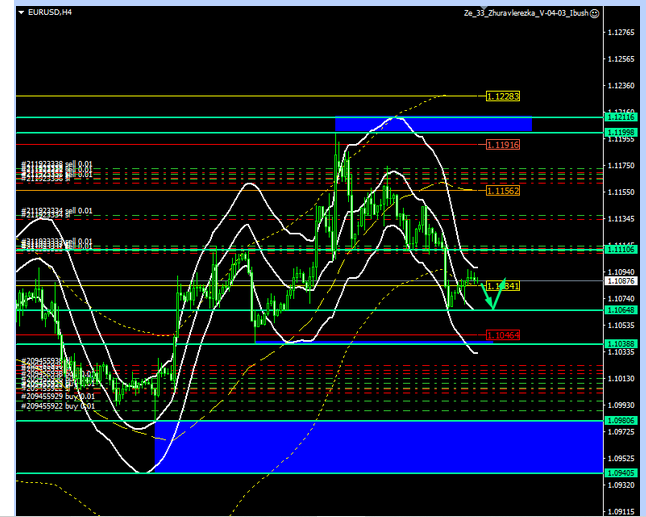This screenshot has height=517, width=646.
Task: Click the EURUSD,H4 chart symbol label
Action: 50,12
